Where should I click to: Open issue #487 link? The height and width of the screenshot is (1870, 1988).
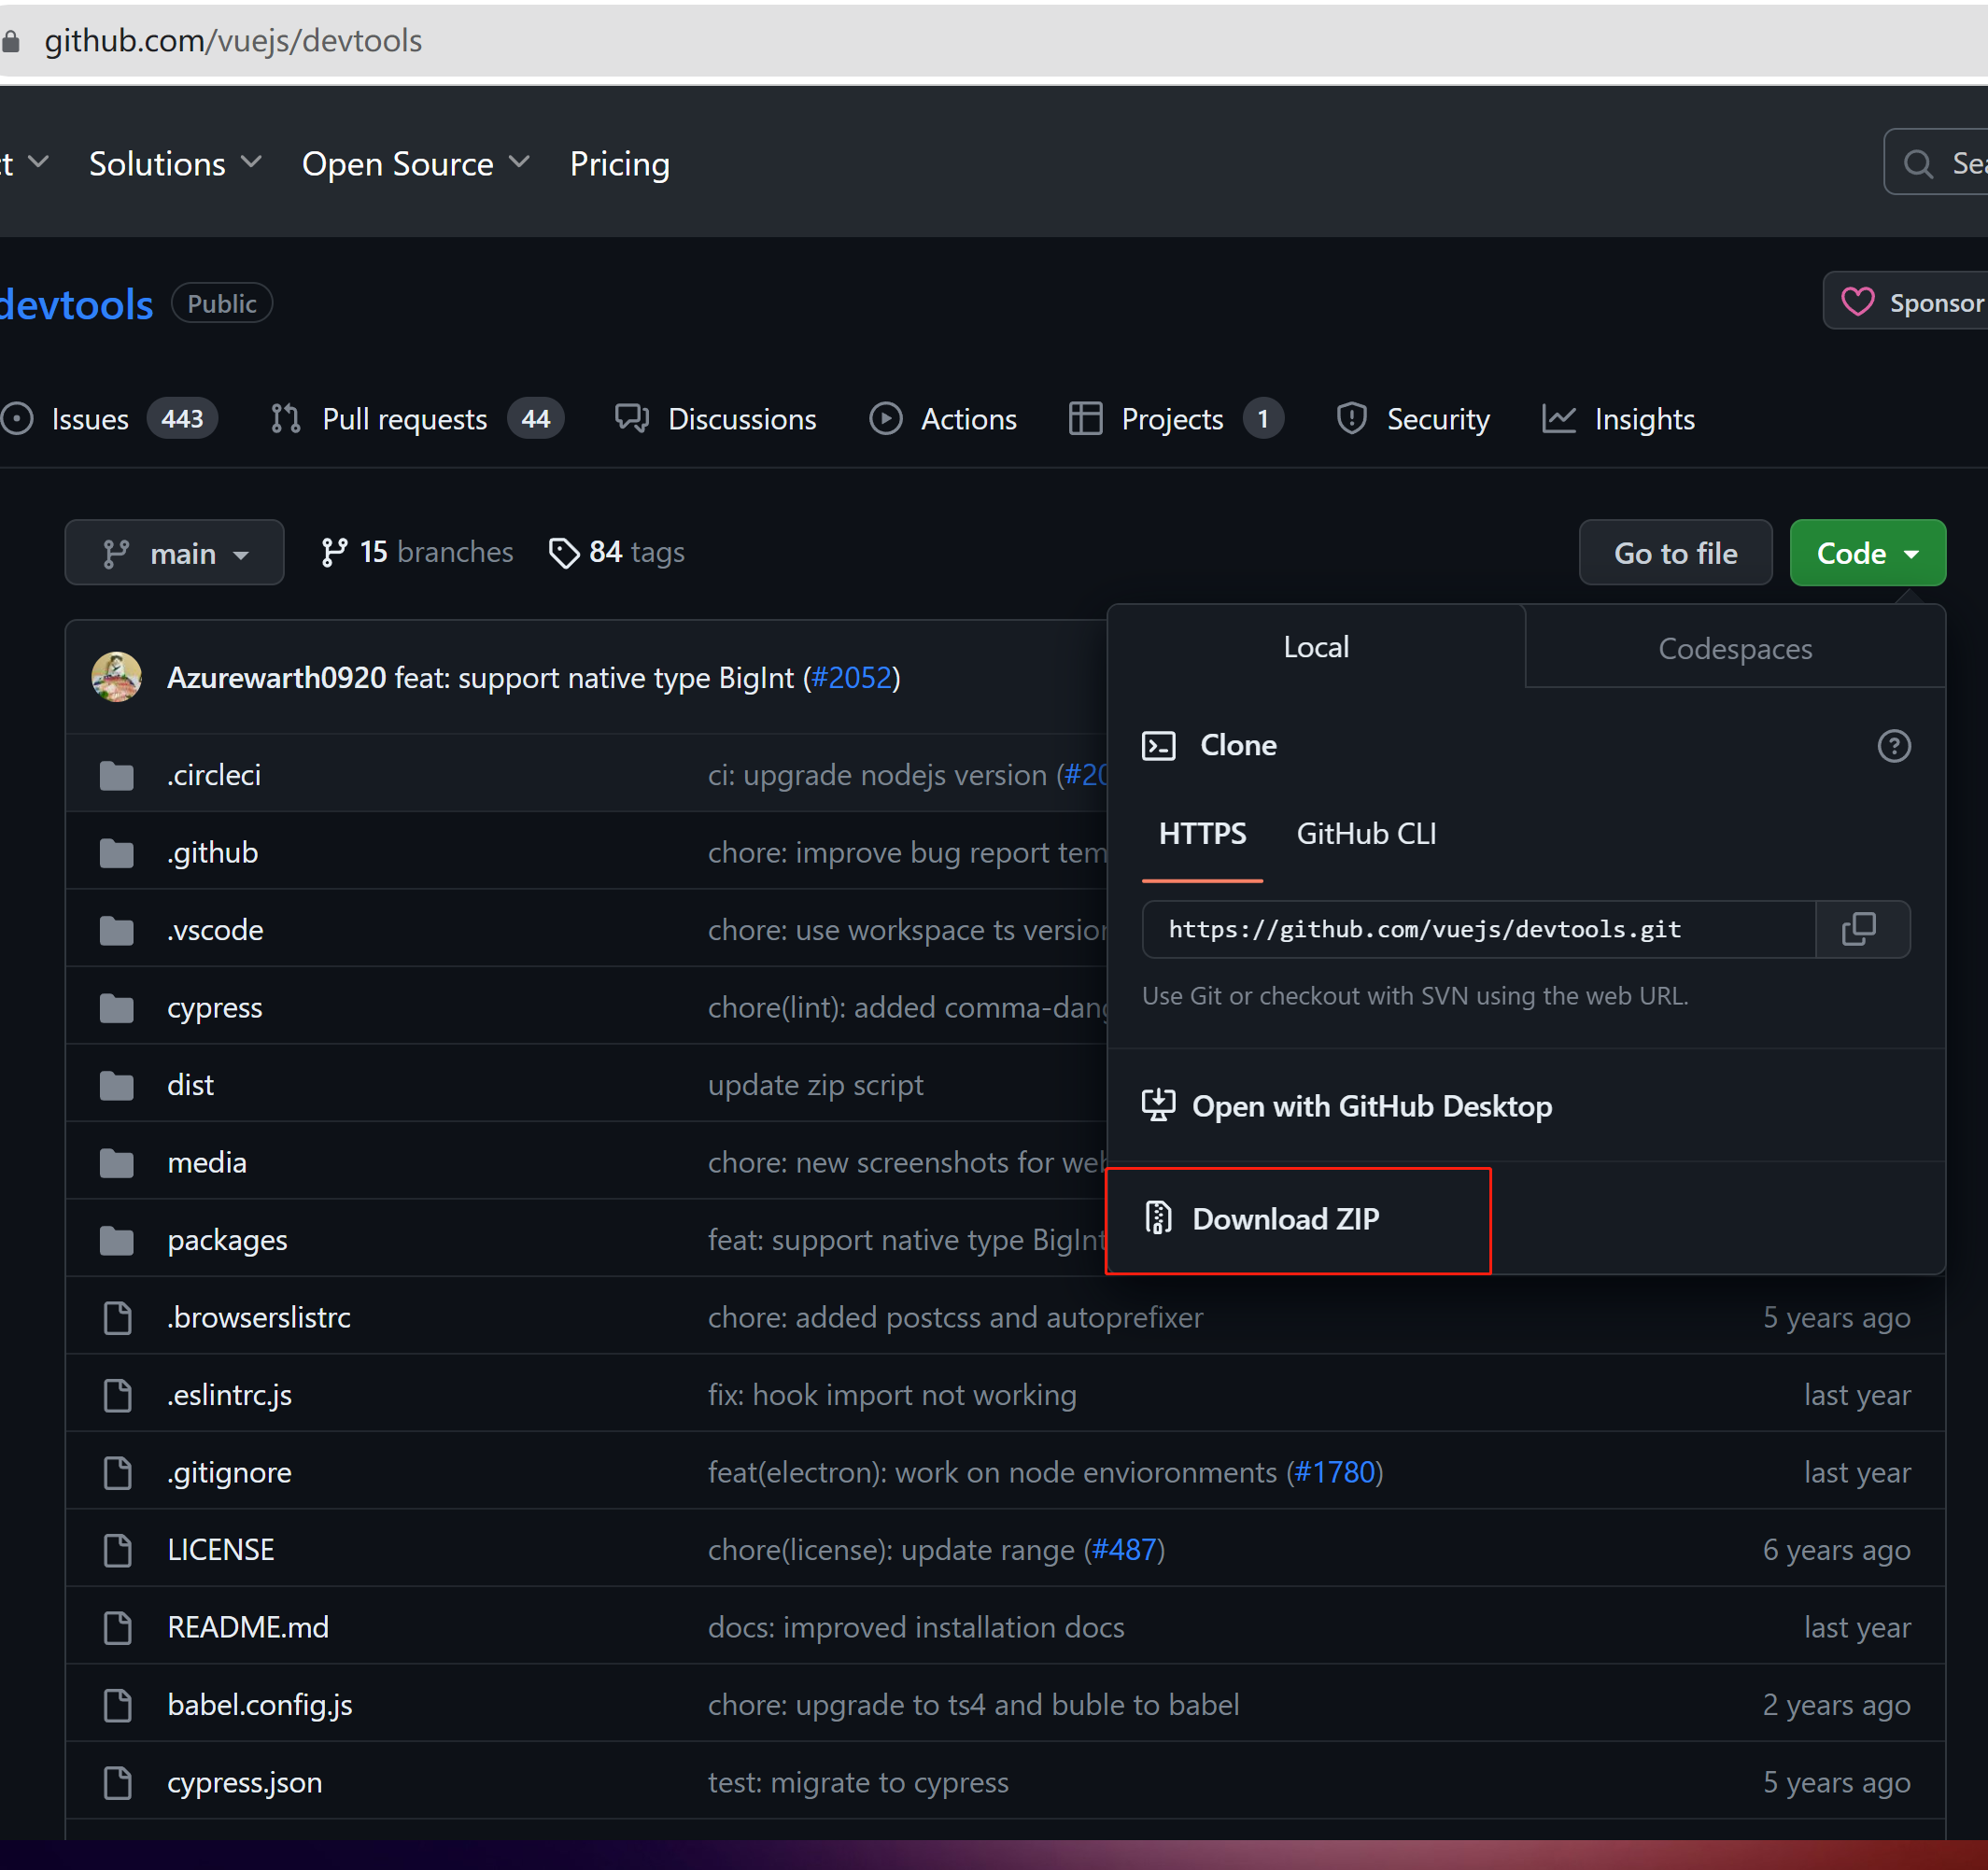tap(1124, 1549)
